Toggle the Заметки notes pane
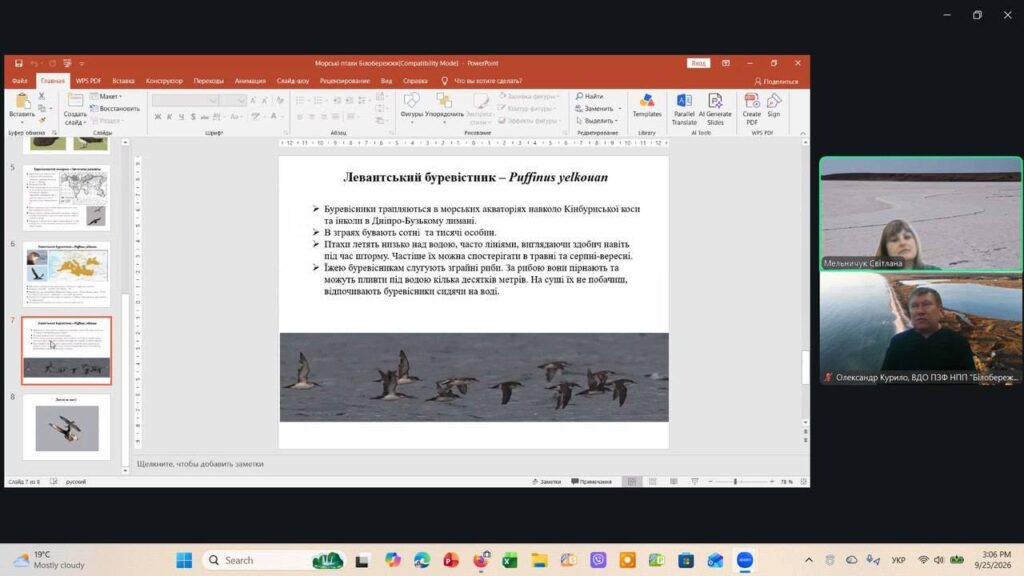This screenshot has width=1024, height=576. click(547, 481)
